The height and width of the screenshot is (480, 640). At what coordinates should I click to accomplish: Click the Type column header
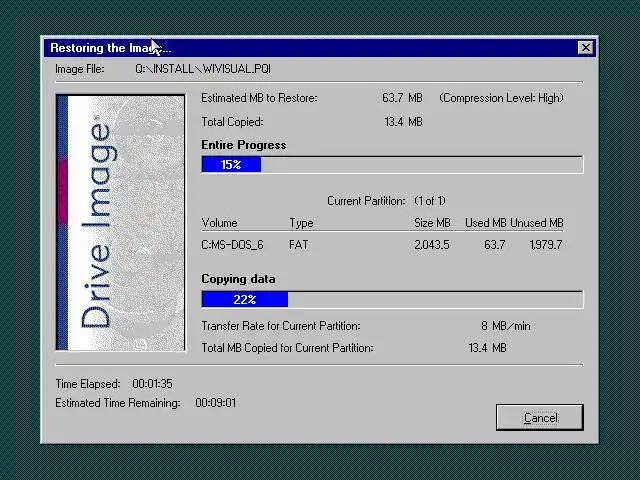click(x=301, y=223)
